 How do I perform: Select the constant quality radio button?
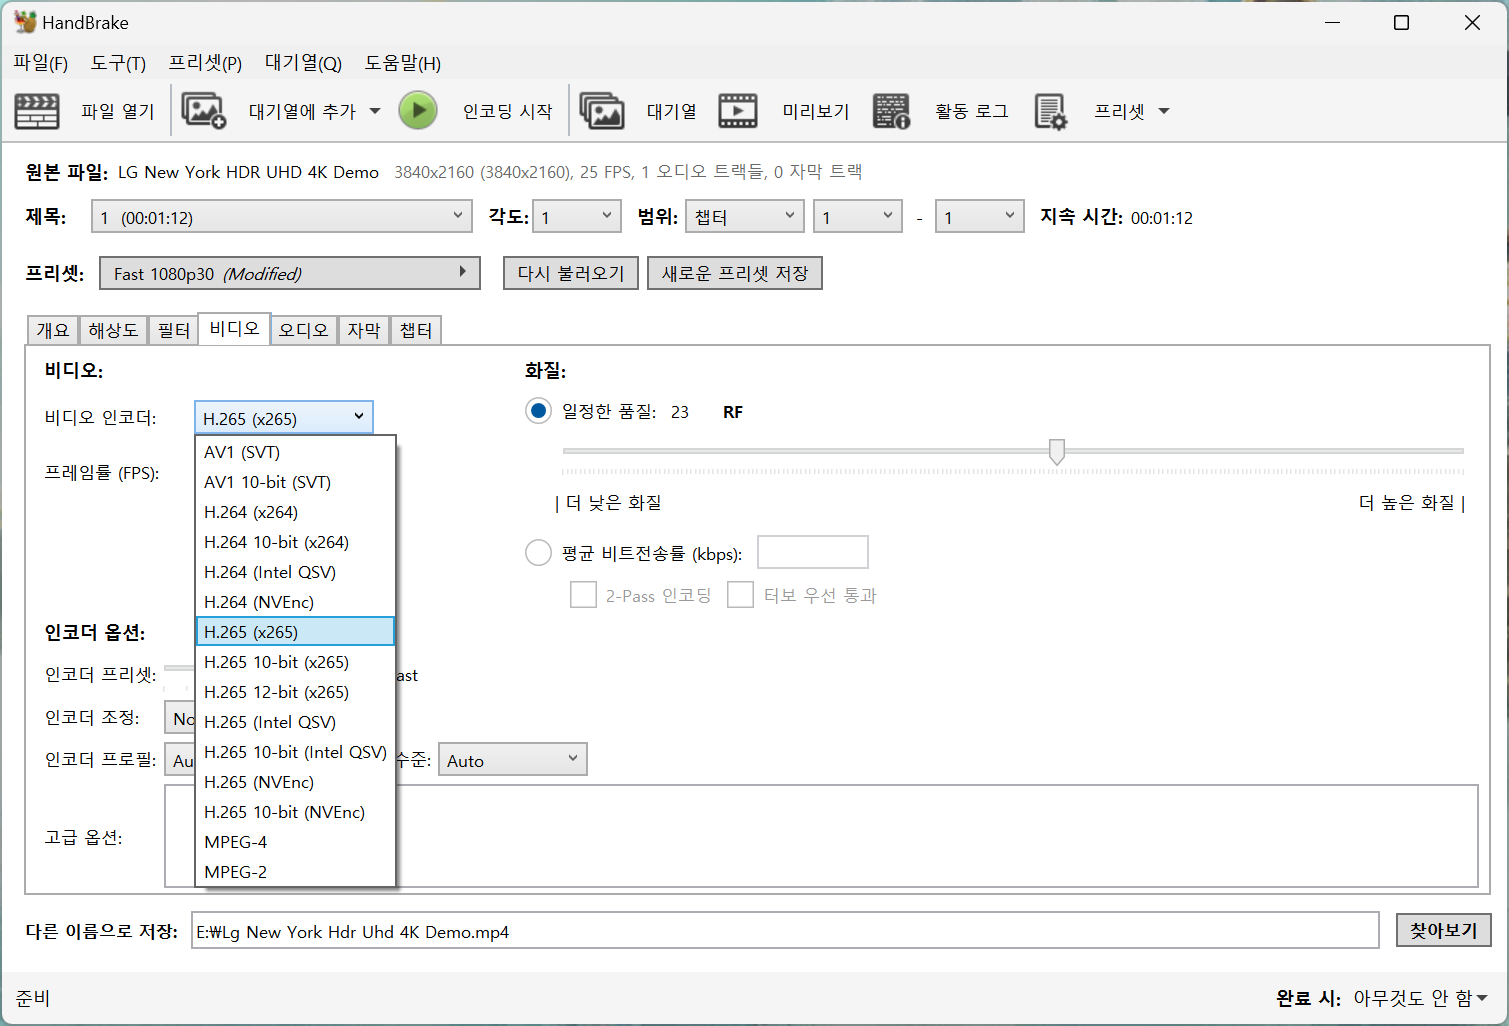pos(538,411)
